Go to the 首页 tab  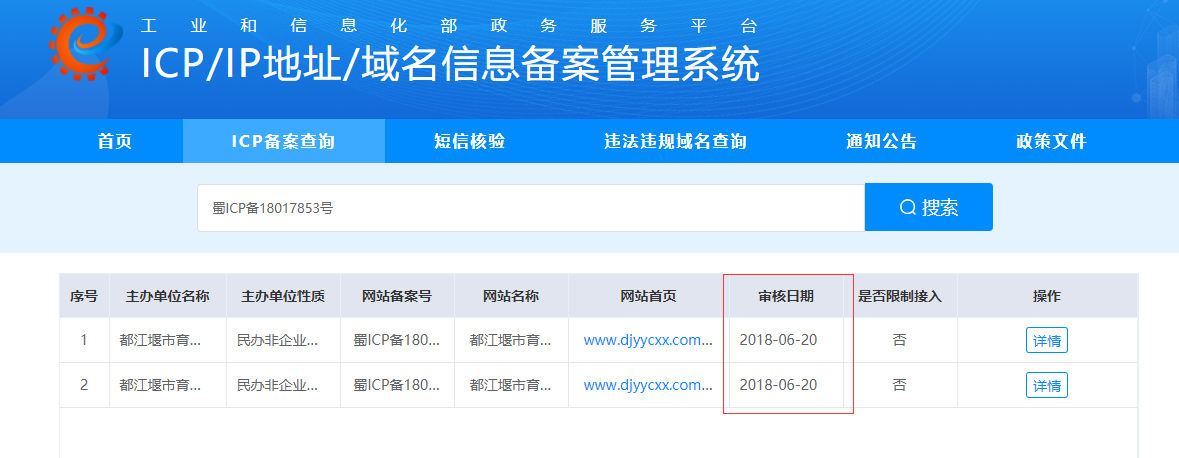(x=115, y=141)
